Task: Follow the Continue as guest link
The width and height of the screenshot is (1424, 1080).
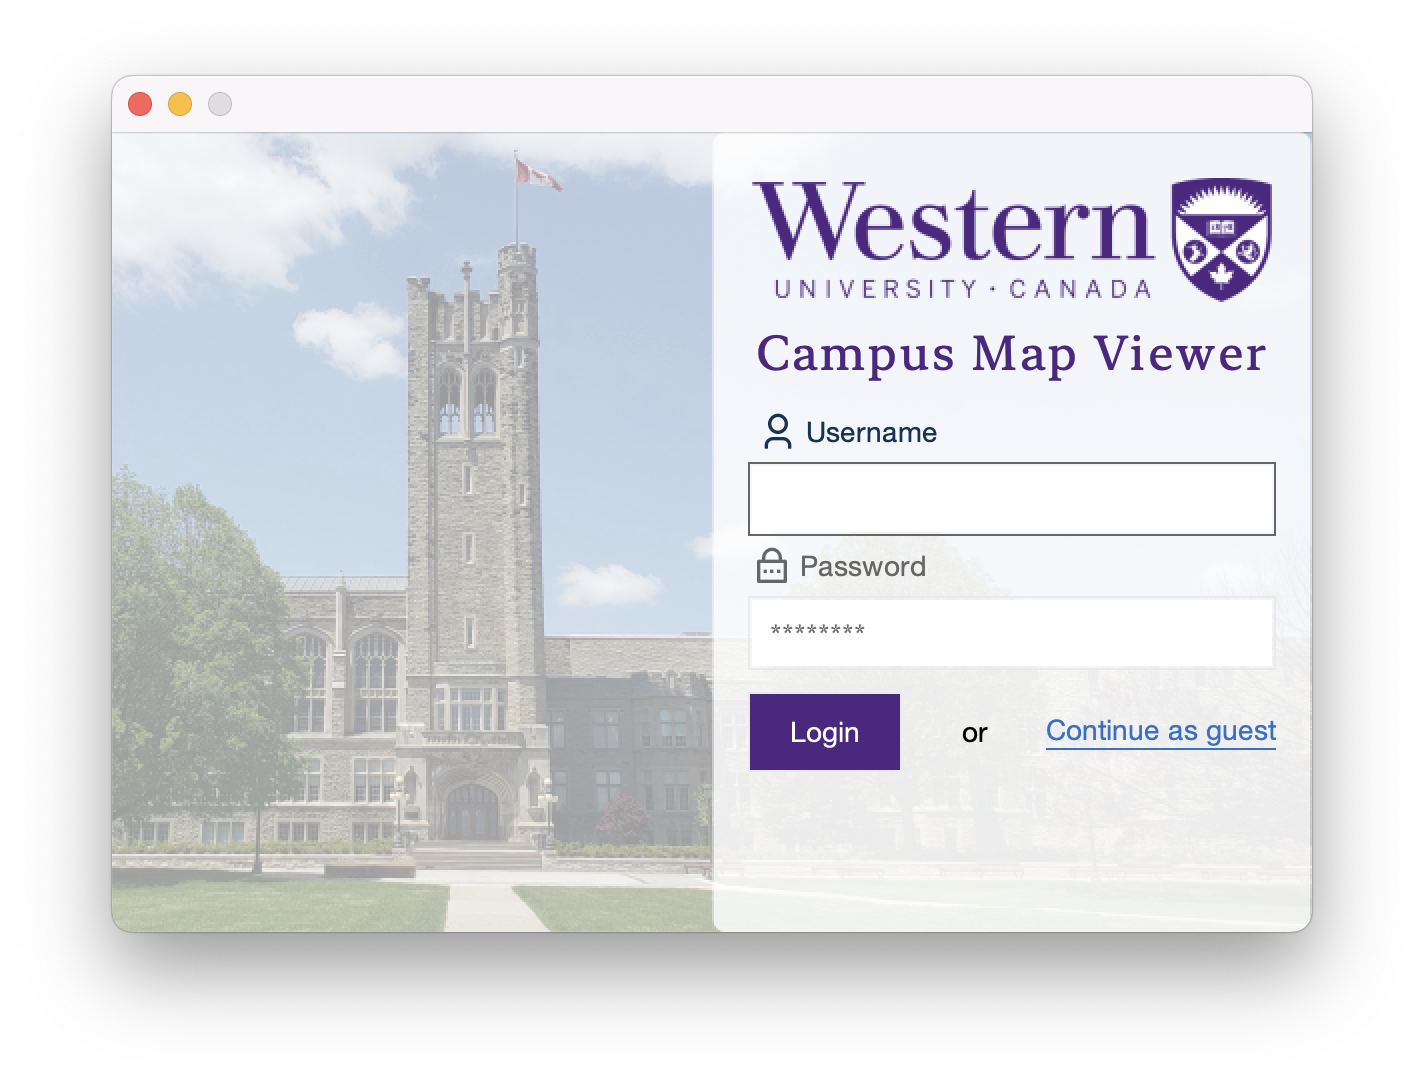Action: pyautogui.click(x=1161, y=732)
